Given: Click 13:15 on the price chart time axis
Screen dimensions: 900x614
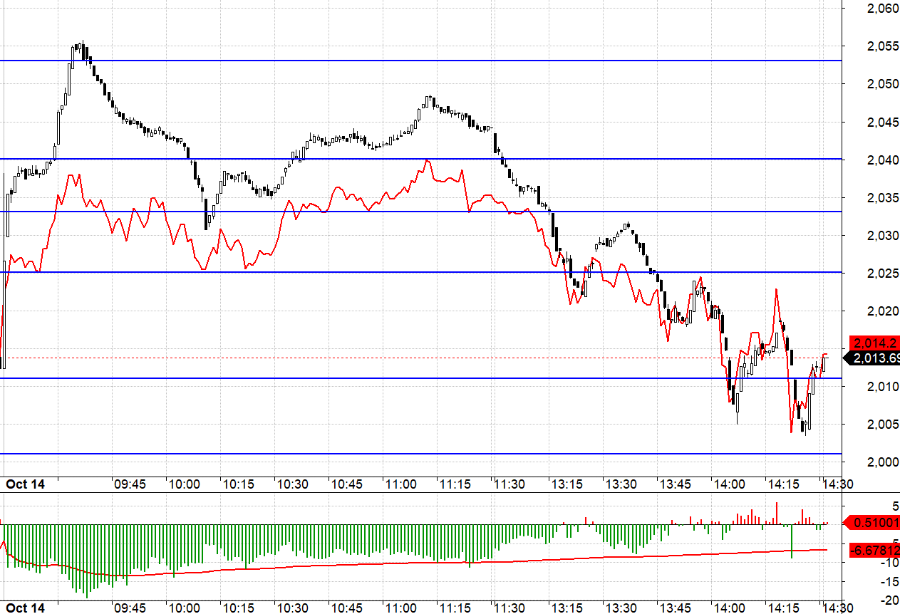Looking at the screenshot, I should 569,484.
